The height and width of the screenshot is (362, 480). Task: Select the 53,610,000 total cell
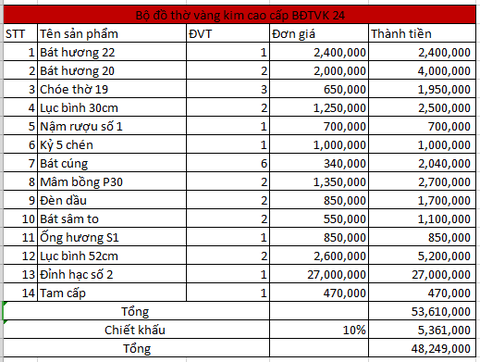tap(422, 311)
